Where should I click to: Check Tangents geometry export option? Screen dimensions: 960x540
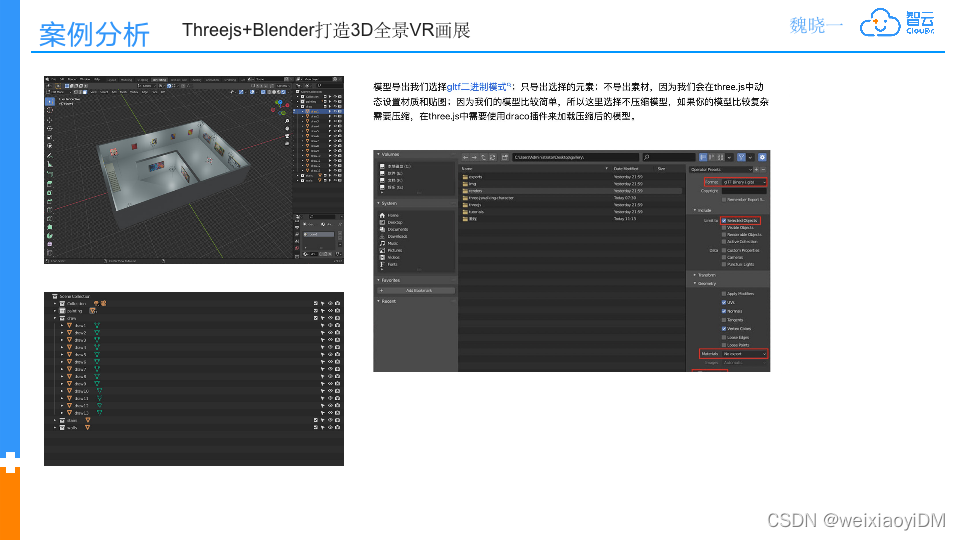click(x=724, y=320)
